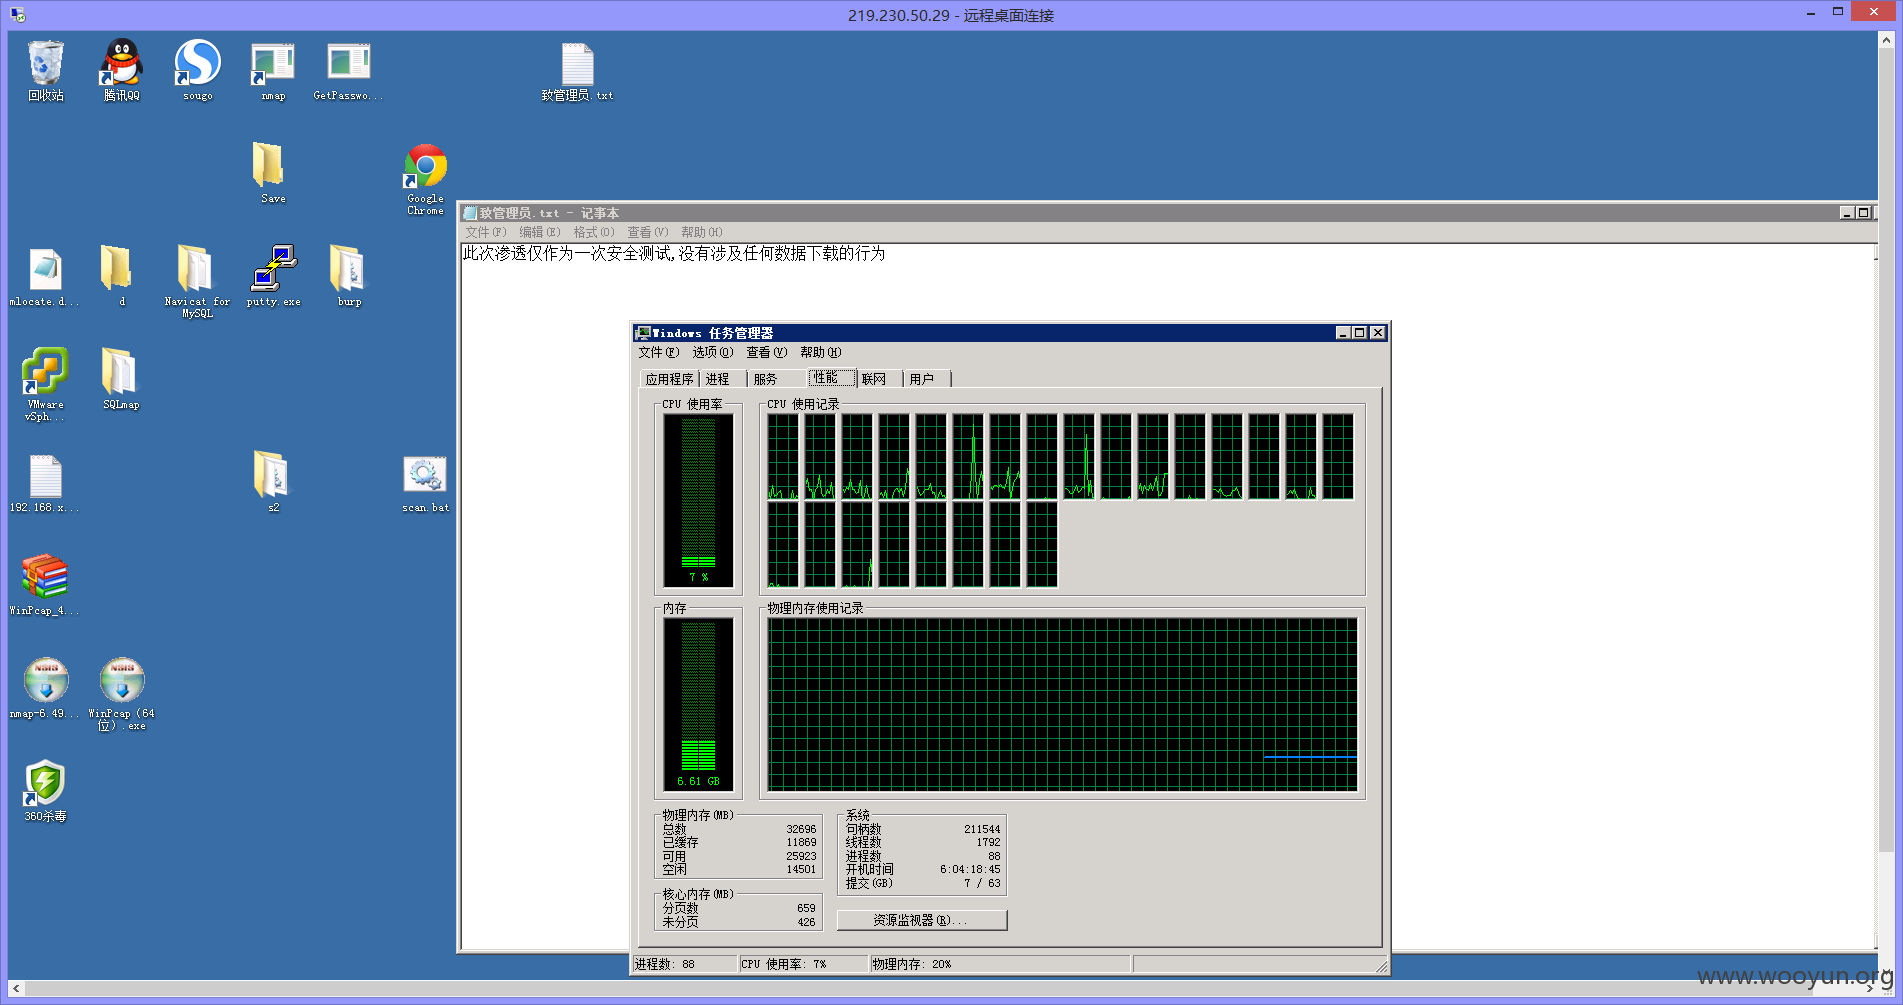Image resolution: width=1903 pixels, height=1005 pixels.
Task: Select the nmap-6.49... installer icon
Action: coord(45,688)
